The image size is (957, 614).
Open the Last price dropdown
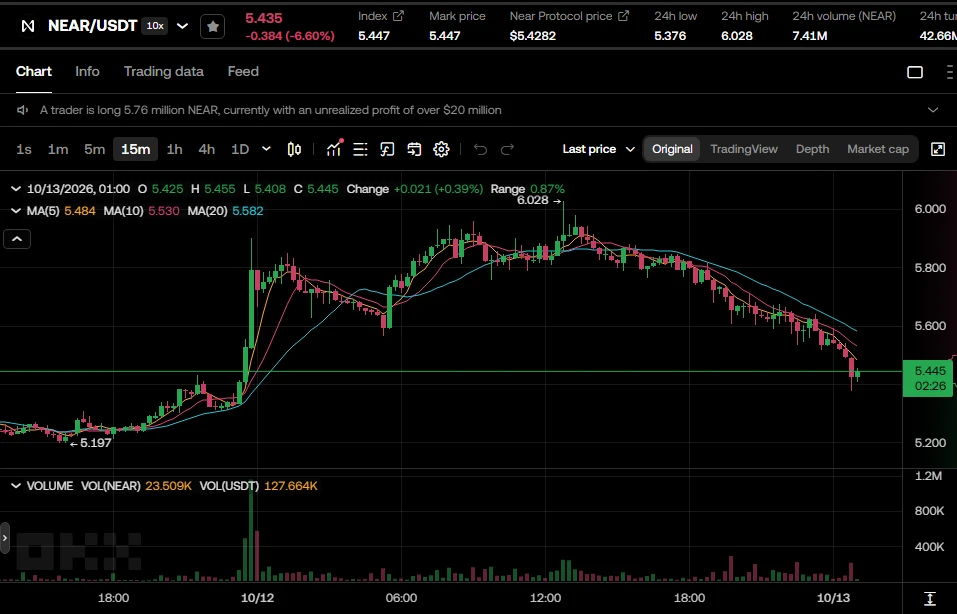599,149
